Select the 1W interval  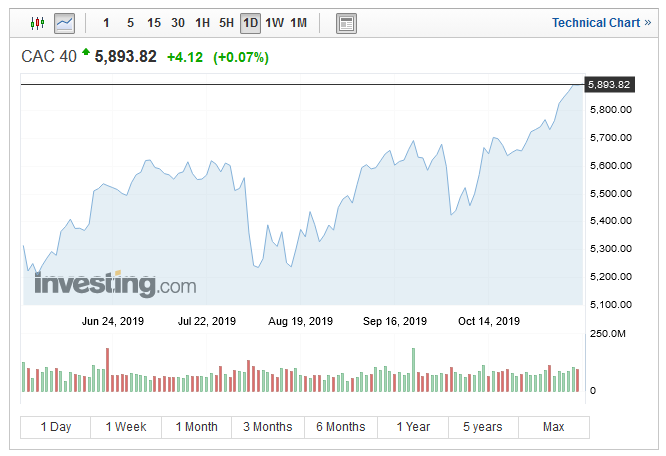point(274,23)
